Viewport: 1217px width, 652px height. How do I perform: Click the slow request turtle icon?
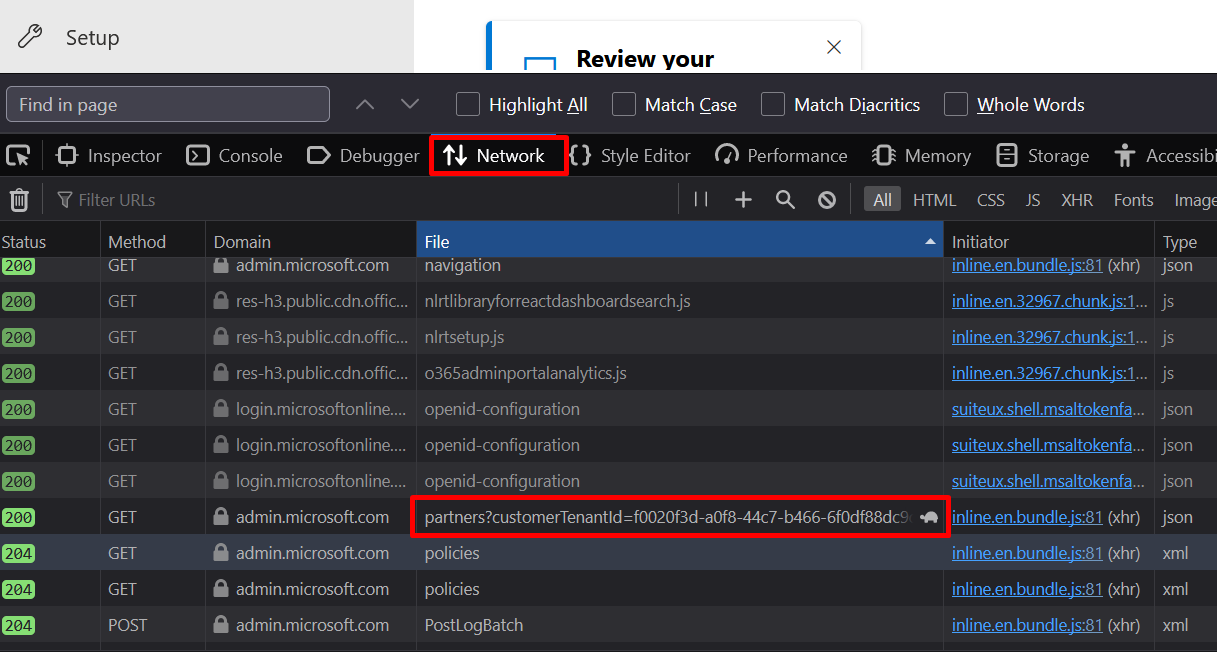pos(929,518)
